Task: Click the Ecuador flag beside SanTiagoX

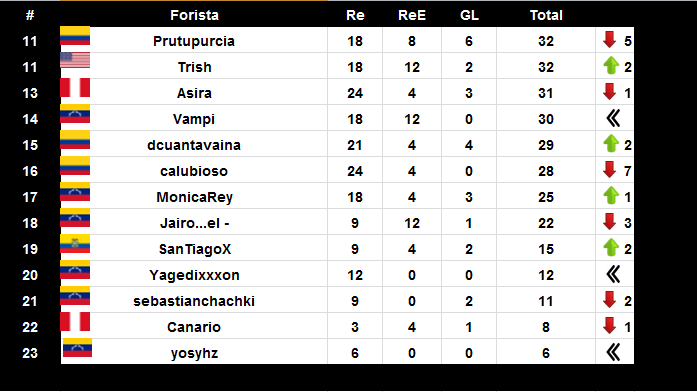Action: [75, 244]
